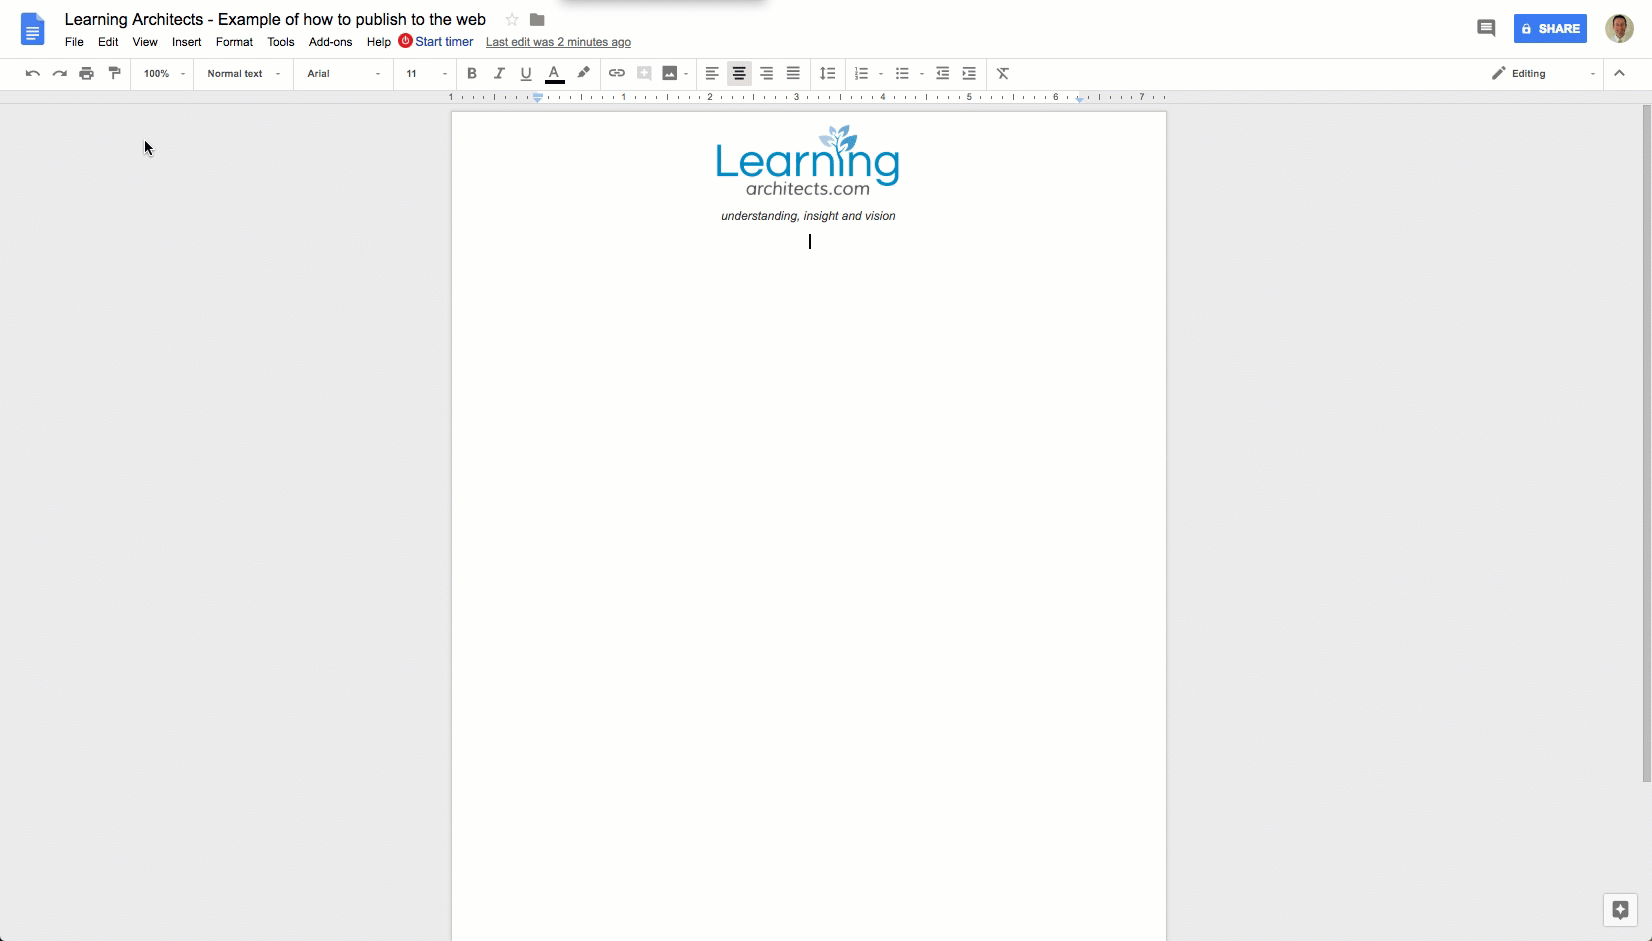Click the vertical scrollbar
The height and width of the screenshot is (941, 1652).
(x=1646, y=443)
